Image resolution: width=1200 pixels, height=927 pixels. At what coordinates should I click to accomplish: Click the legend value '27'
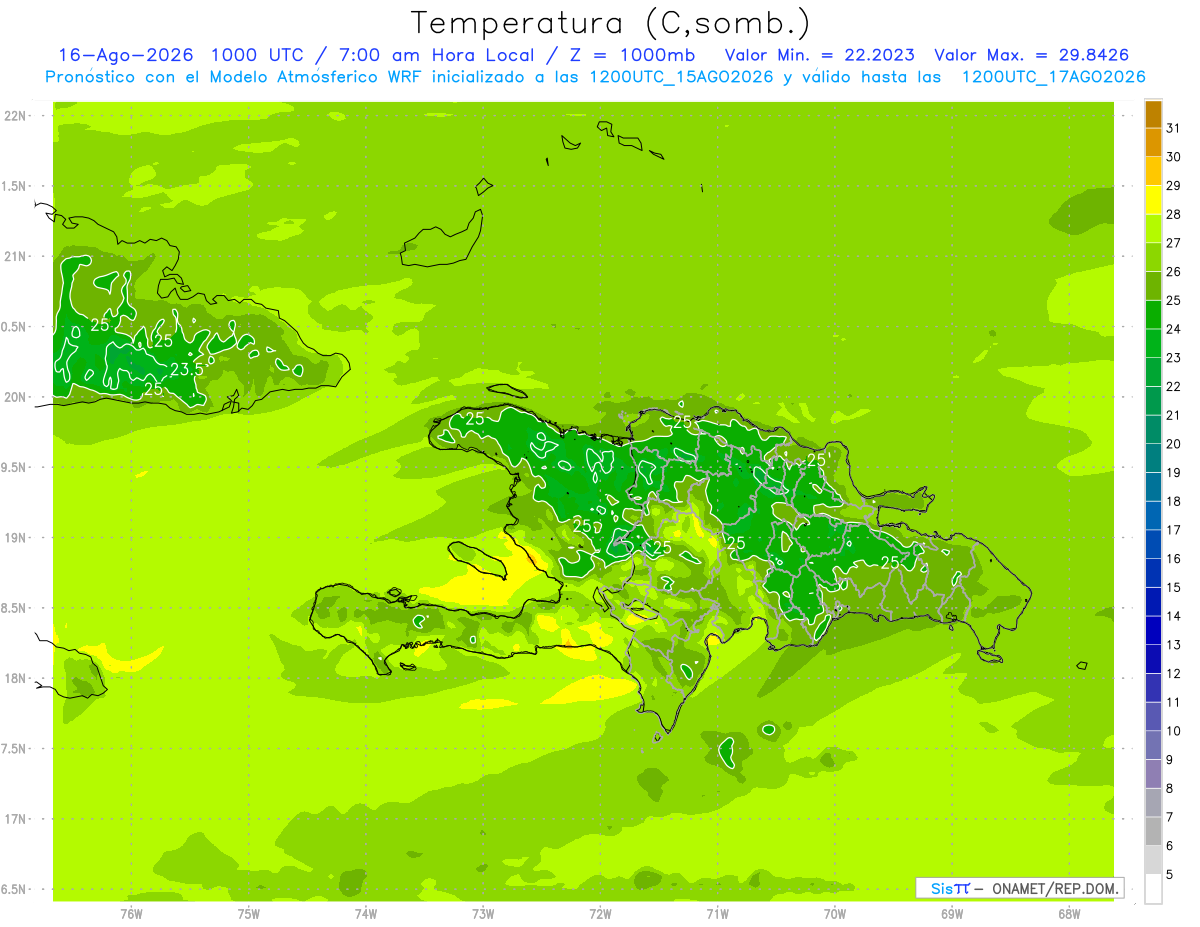tap(1173, 243)
